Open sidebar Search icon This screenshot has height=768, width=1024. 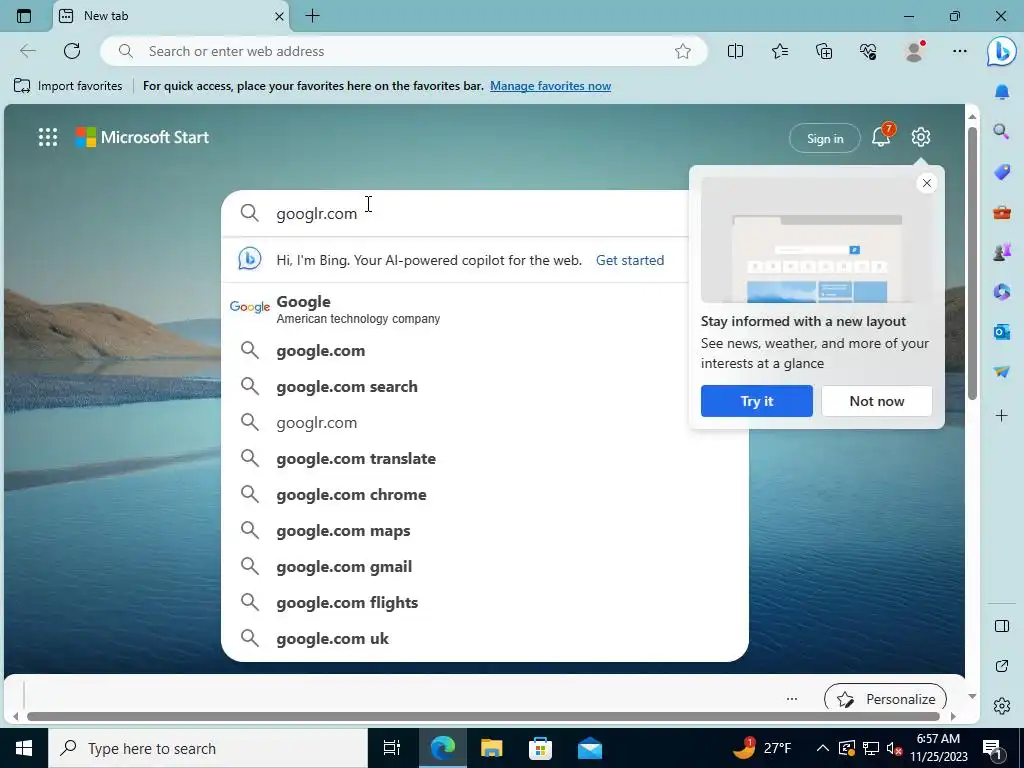(1002, 132)
